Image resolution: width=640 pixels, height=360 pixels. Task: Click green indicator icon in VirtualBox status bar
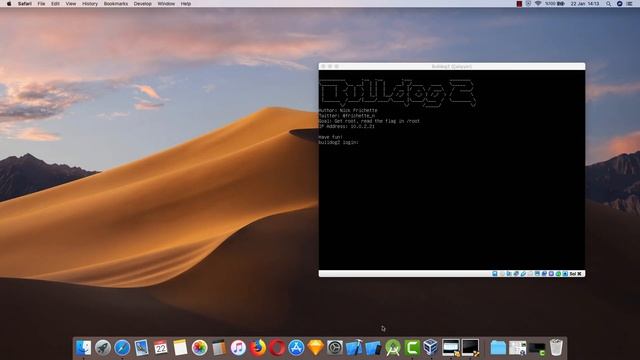point(558,273)
